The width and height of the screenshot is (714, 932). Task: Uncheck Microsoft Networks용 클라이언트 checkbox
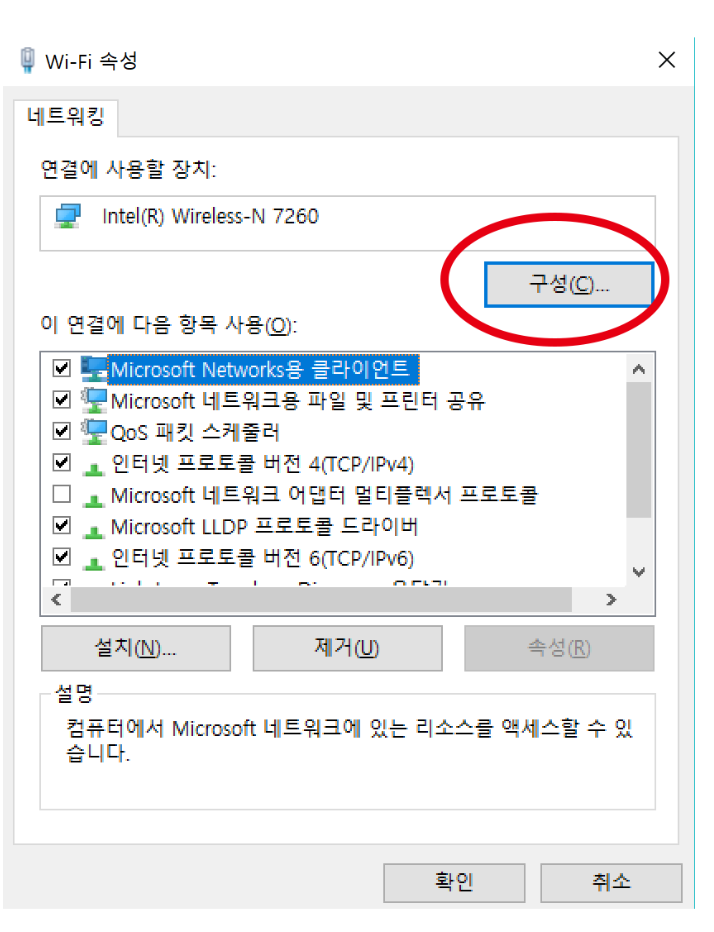point(62,368)
